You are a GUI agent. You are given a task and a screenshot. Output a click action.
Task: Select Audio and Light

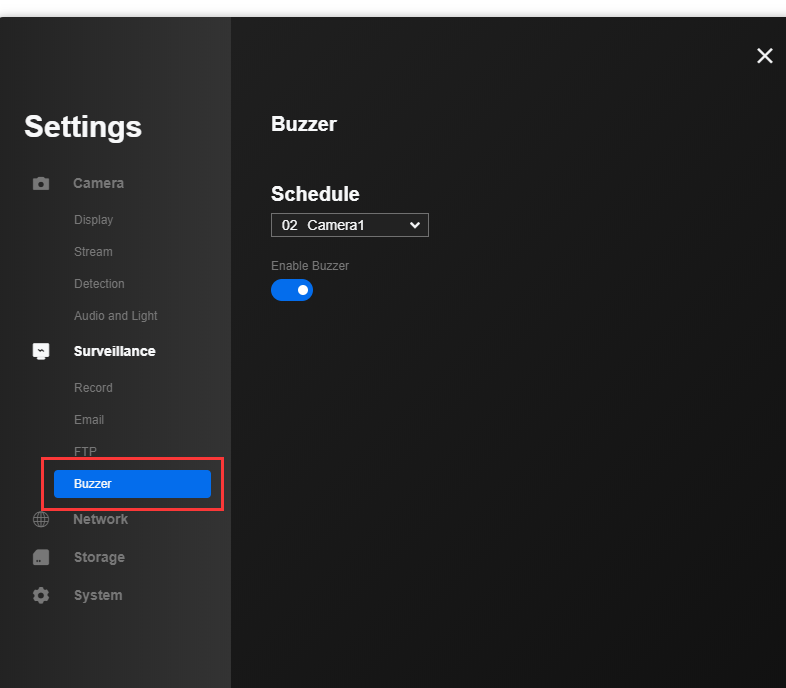[116, 316]
